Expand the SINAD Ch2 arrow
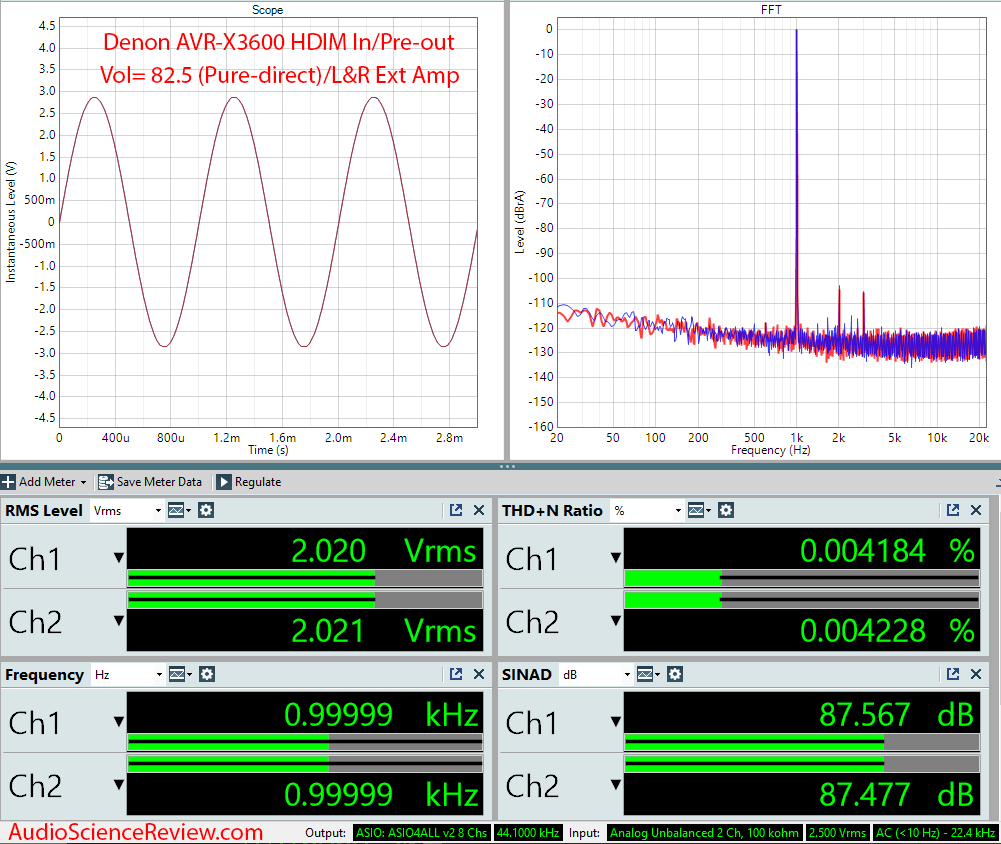The width and height of the screenshot is (1001, 844). tap(616, 784)
